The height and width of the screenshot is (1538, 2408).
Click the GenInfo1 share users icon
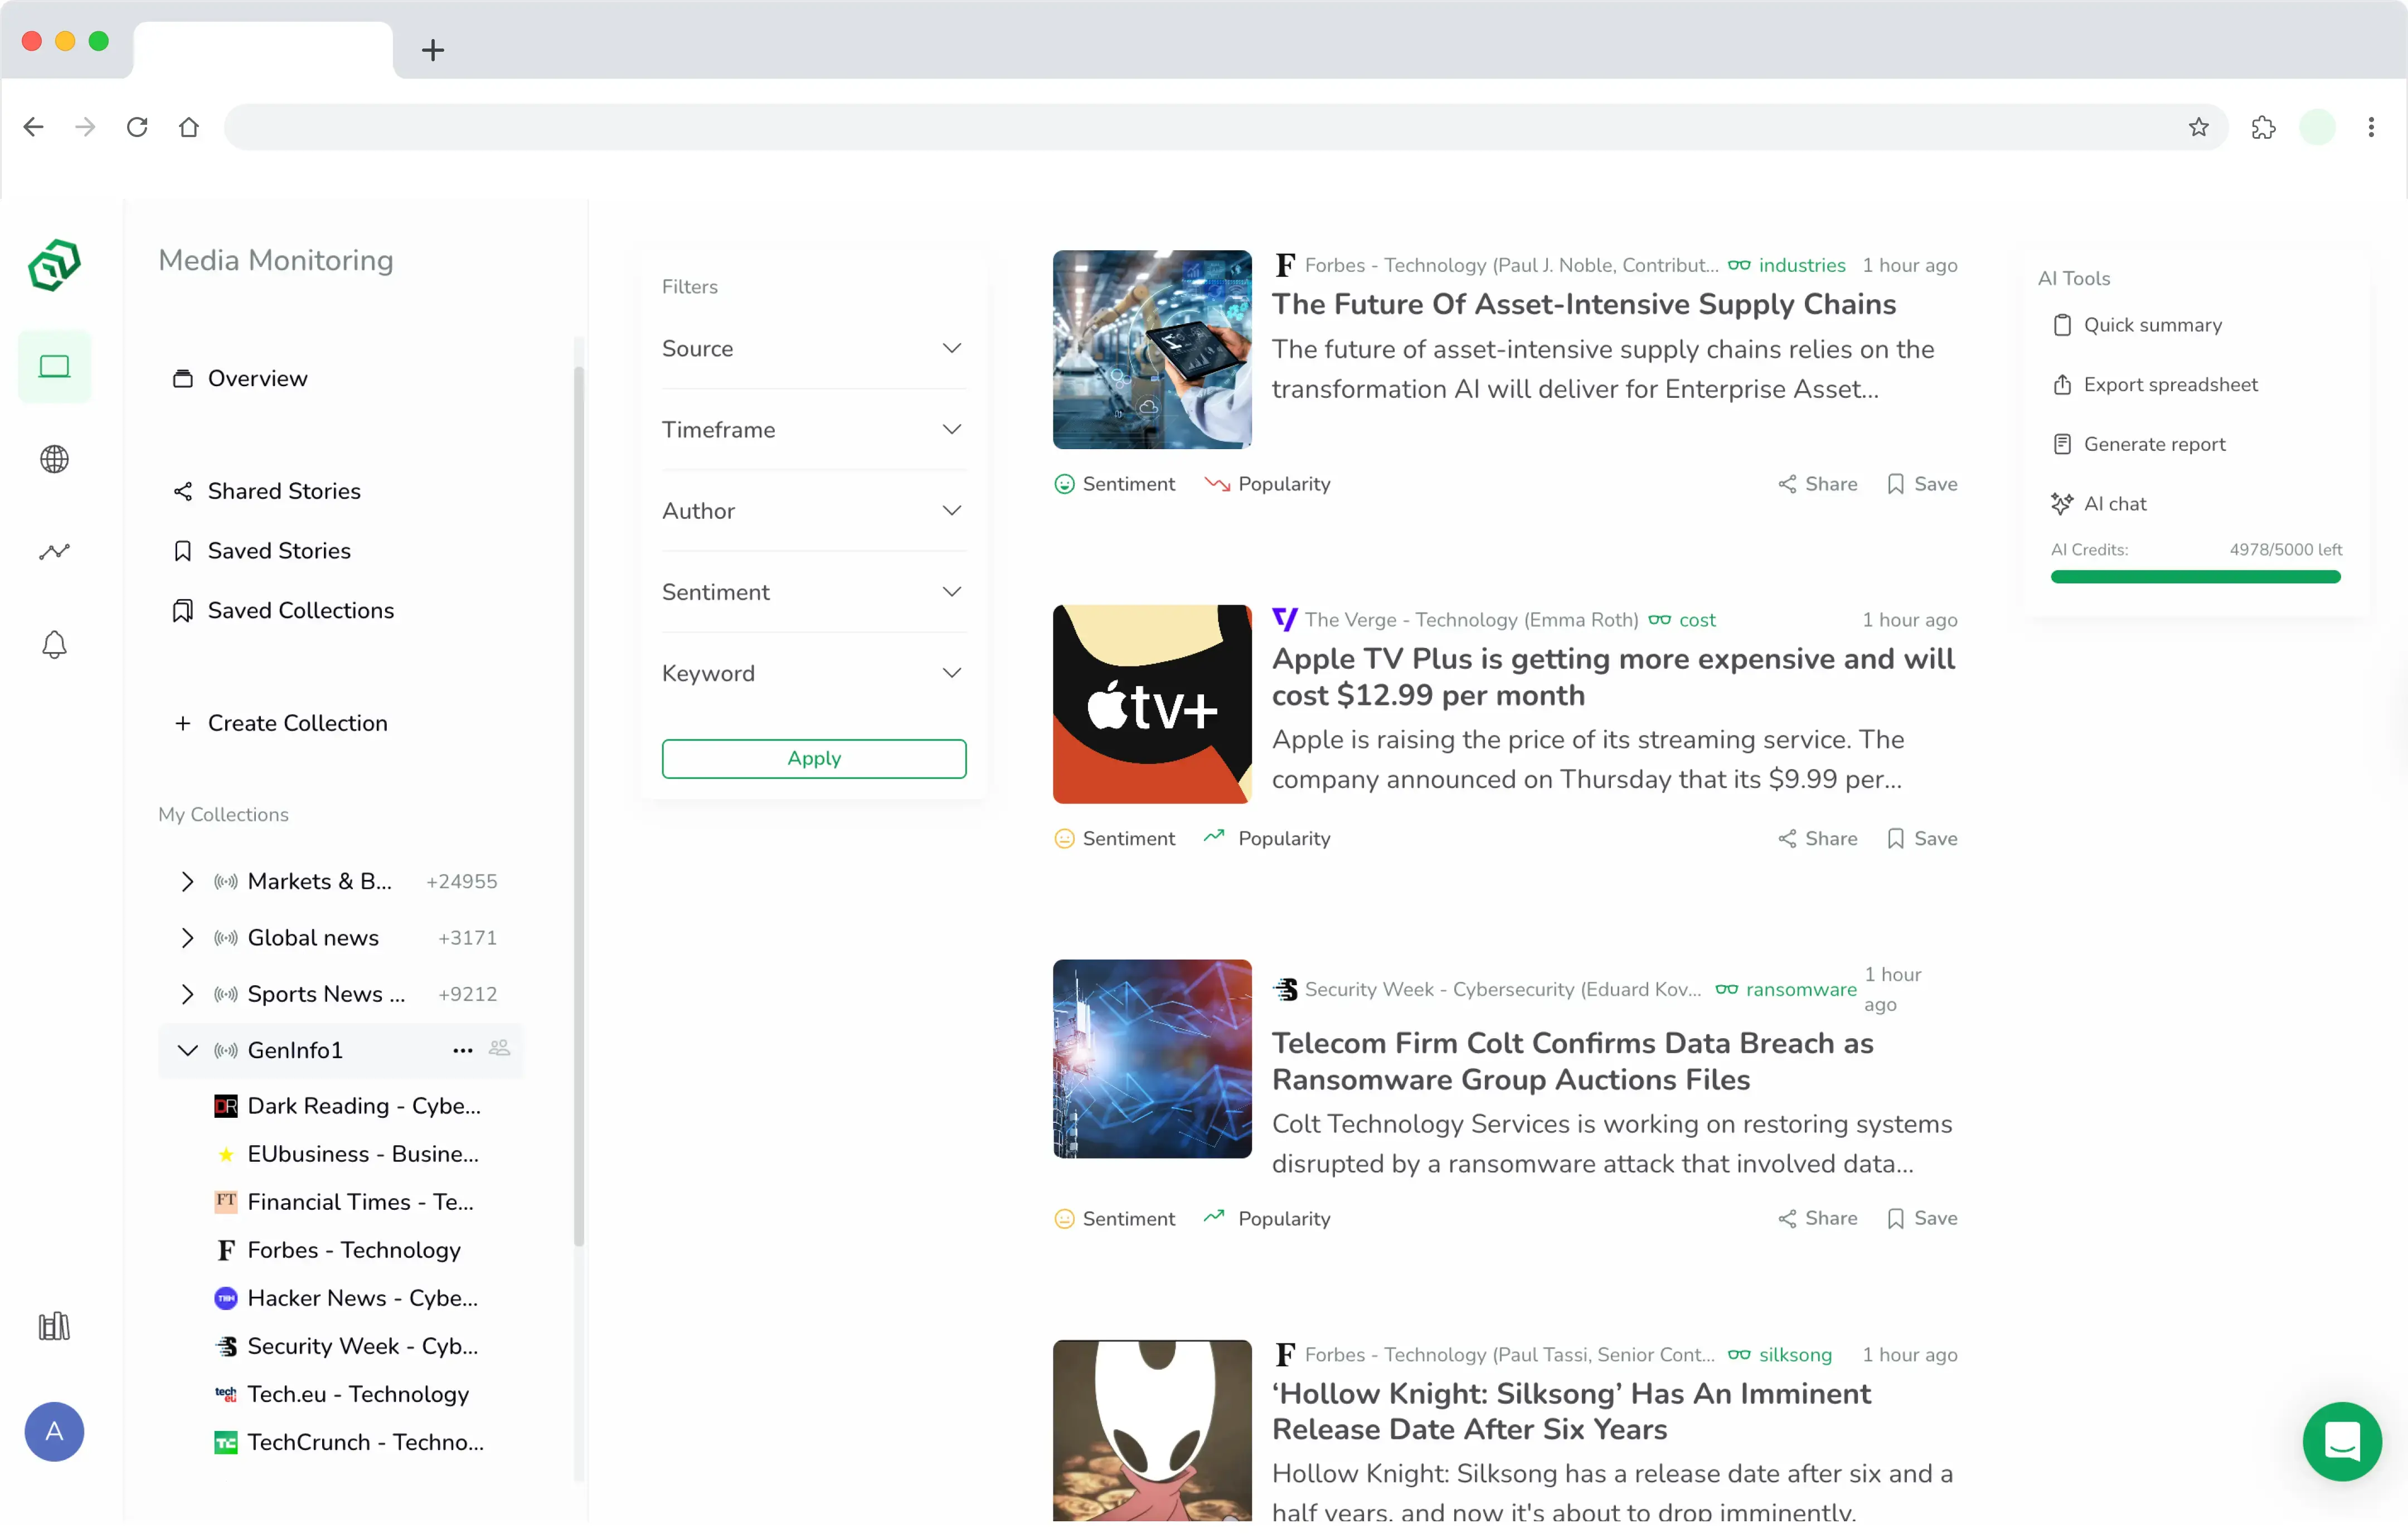[x=499, y=1048]
